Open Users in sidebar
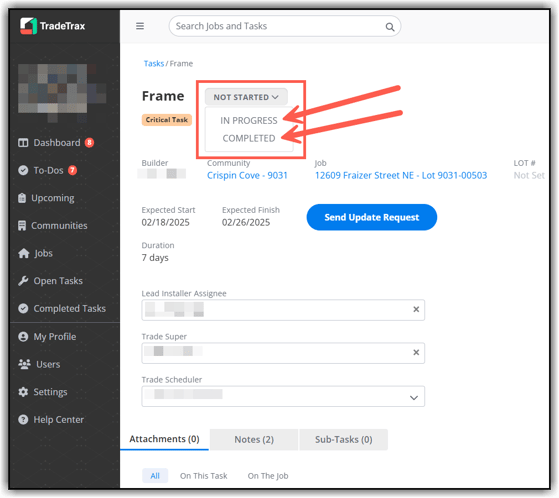This screenshot has width=559, height=498. (48, 364)
